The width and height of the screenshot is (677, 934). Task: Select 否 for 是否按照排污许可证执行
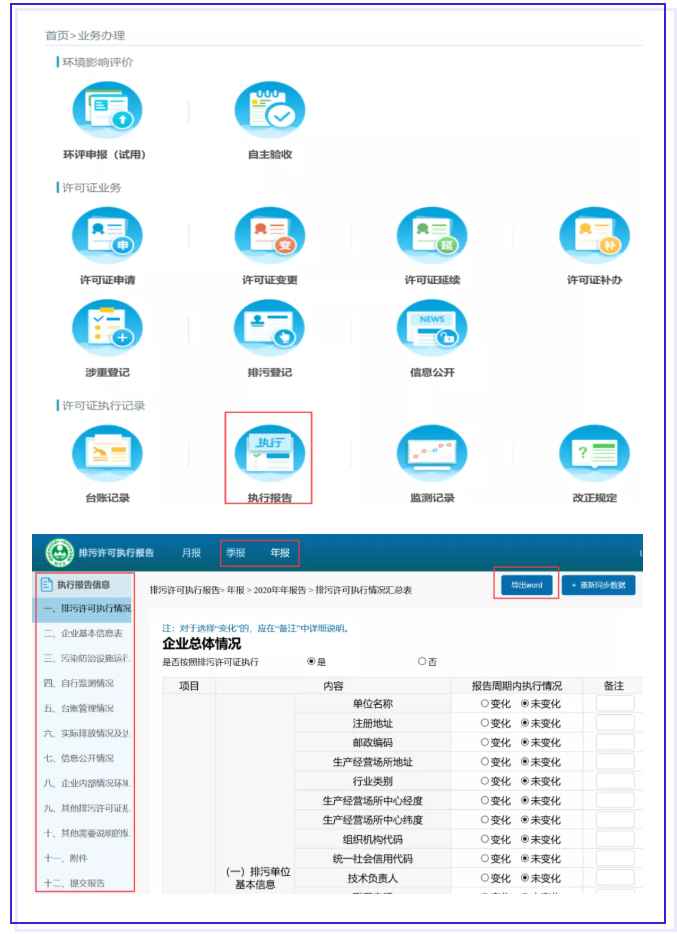click(x=423, y=662)
